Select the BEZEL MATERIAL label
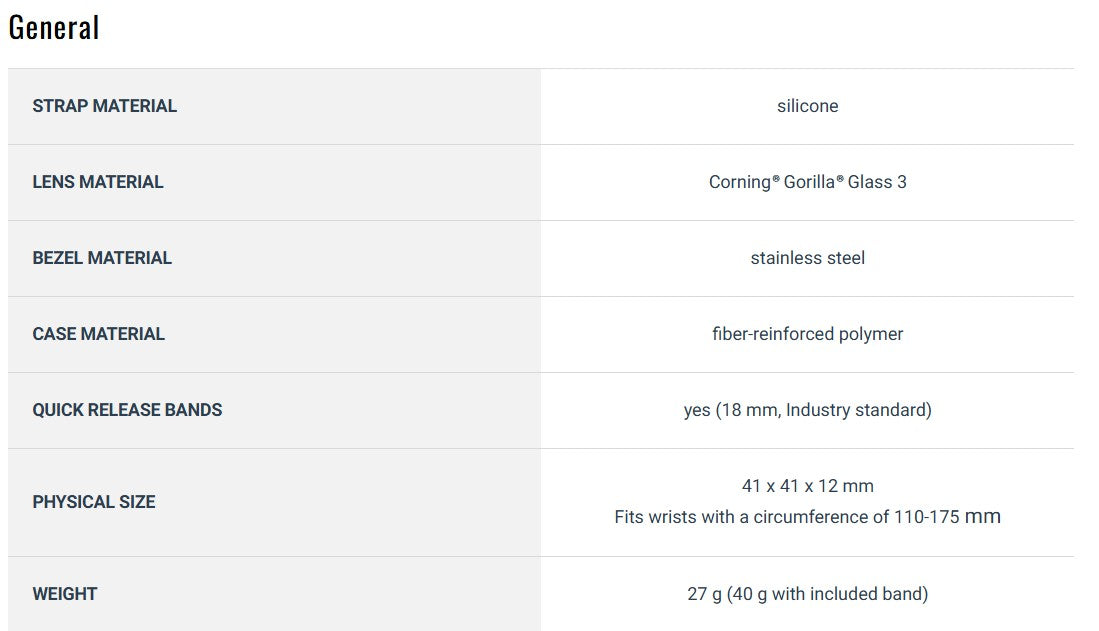 (102, 258)
